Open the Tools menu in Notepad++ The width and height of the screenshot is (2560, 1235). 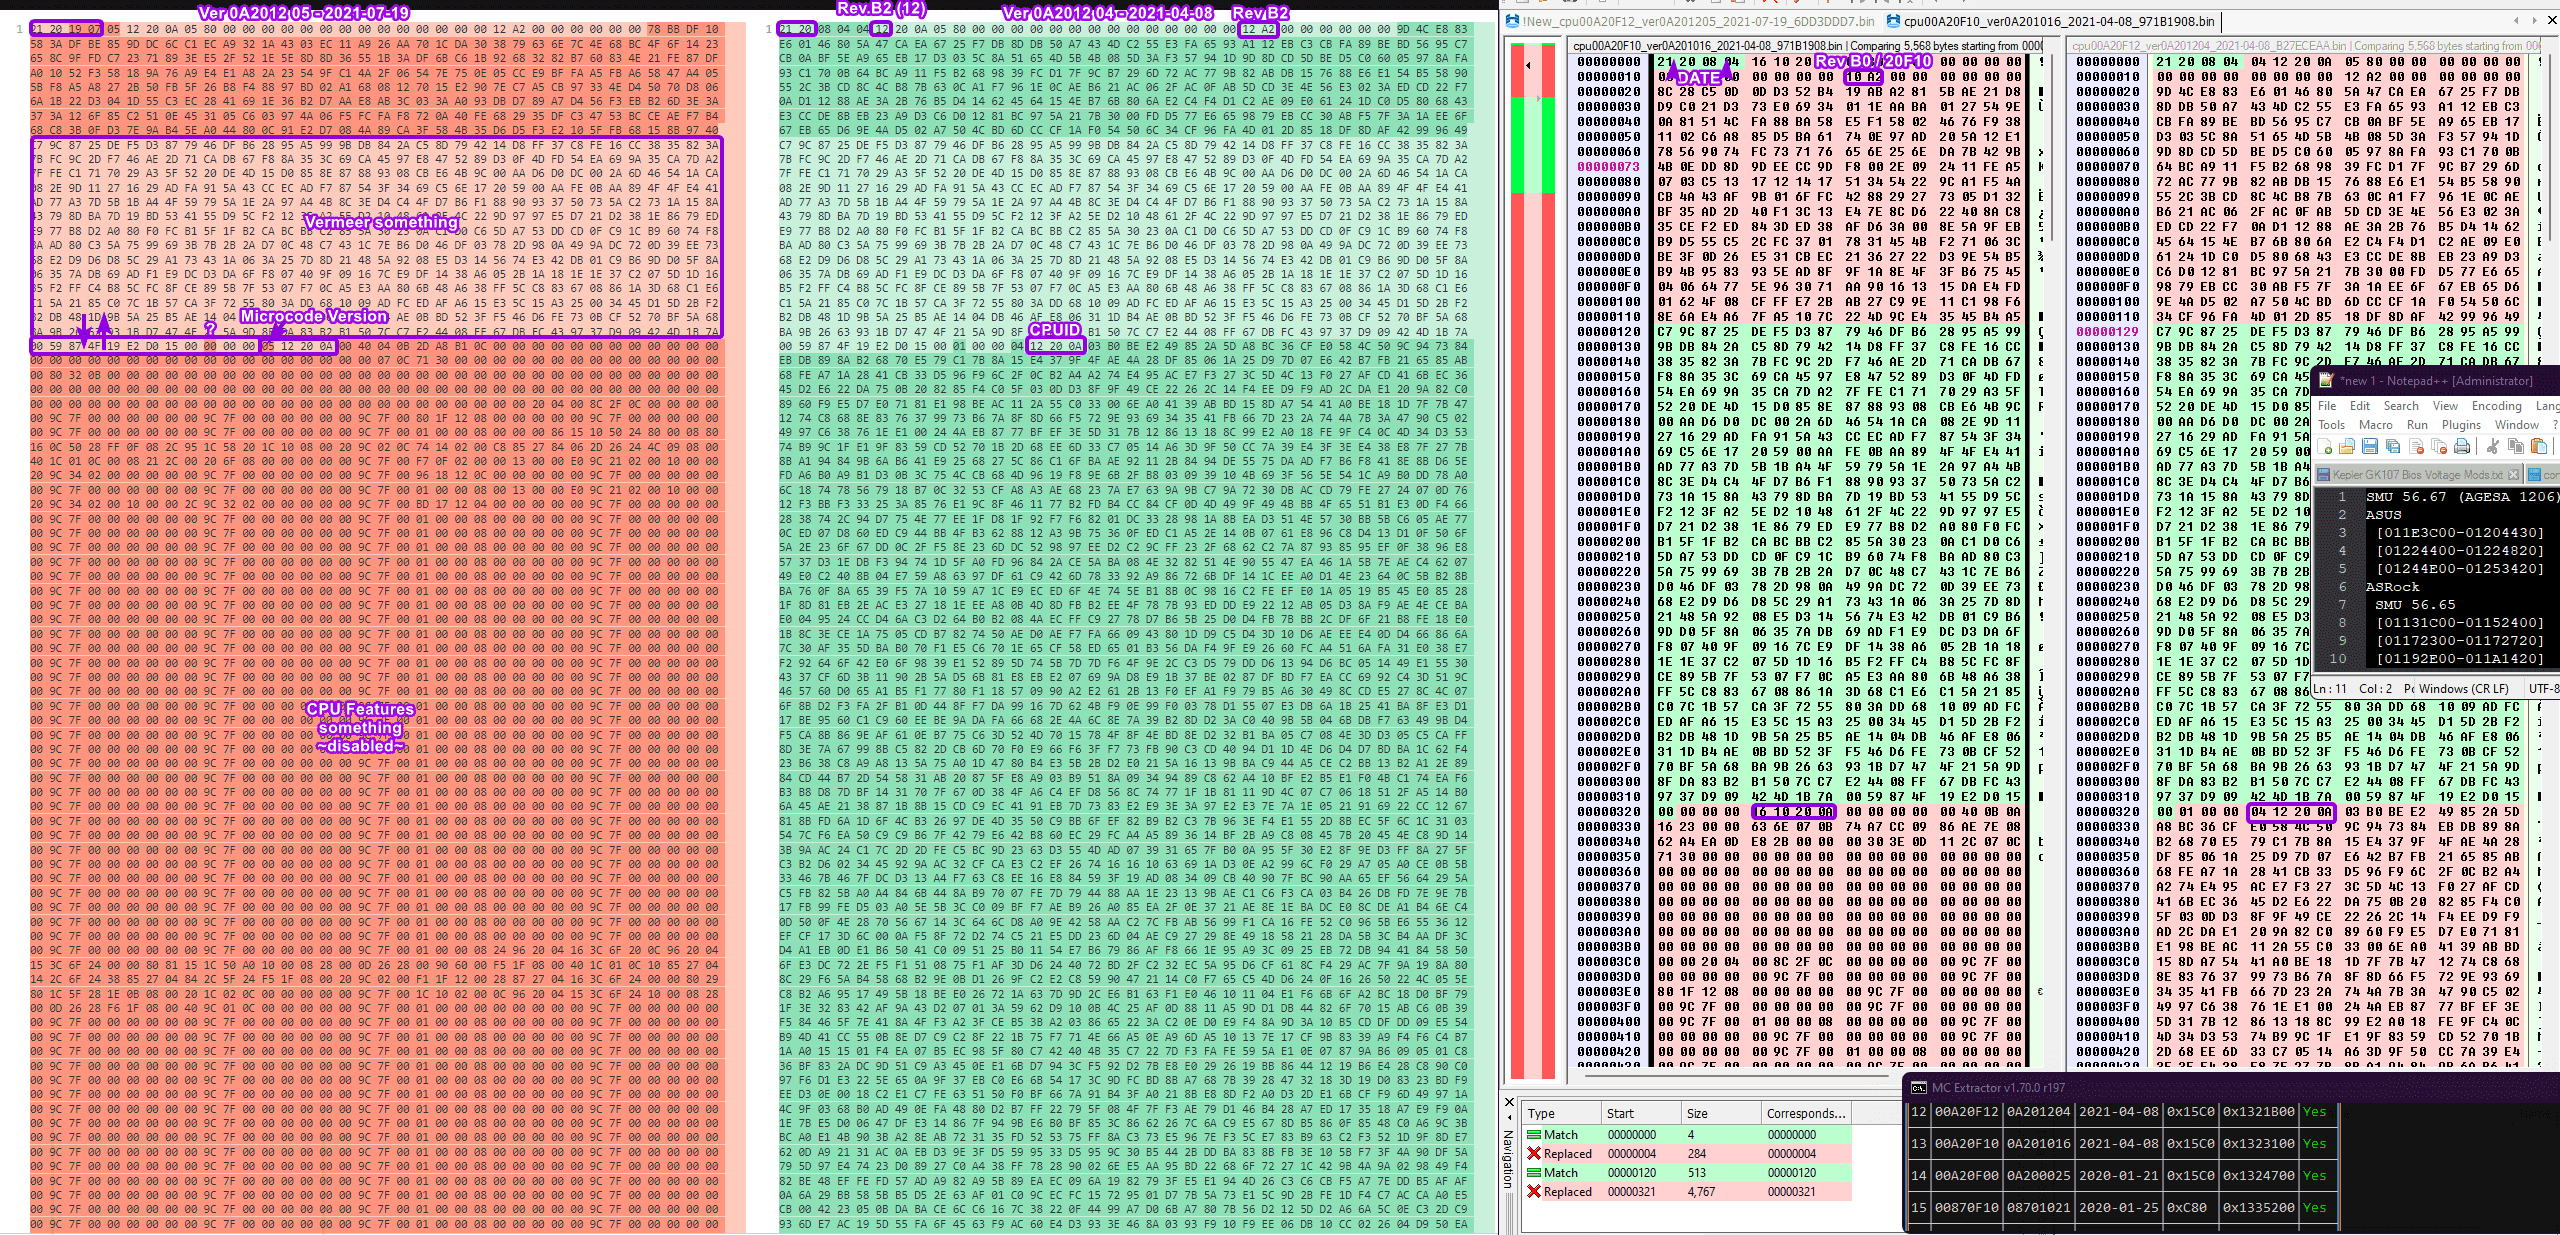[2332, 425]
